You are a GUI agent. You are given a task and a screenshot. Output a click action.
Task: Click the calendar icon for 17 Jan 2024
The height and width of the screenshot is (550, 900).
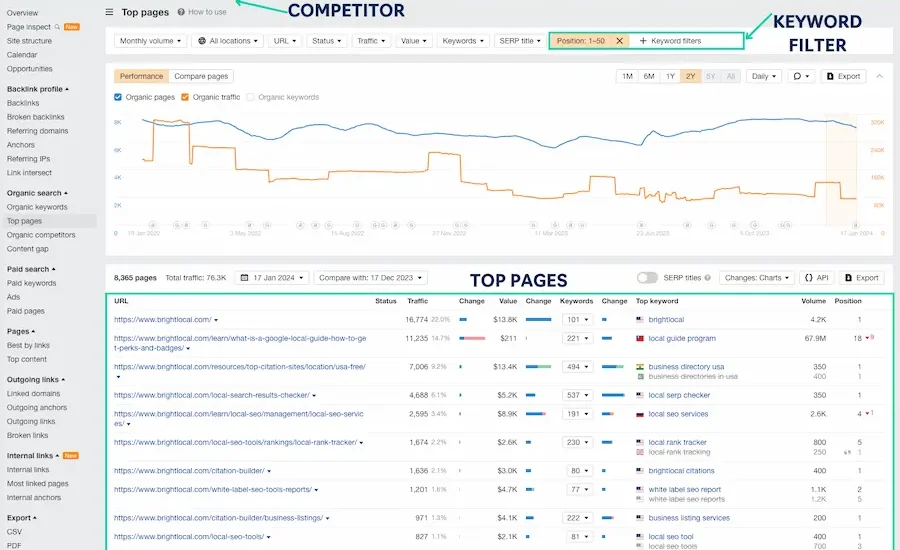[243, 278]
